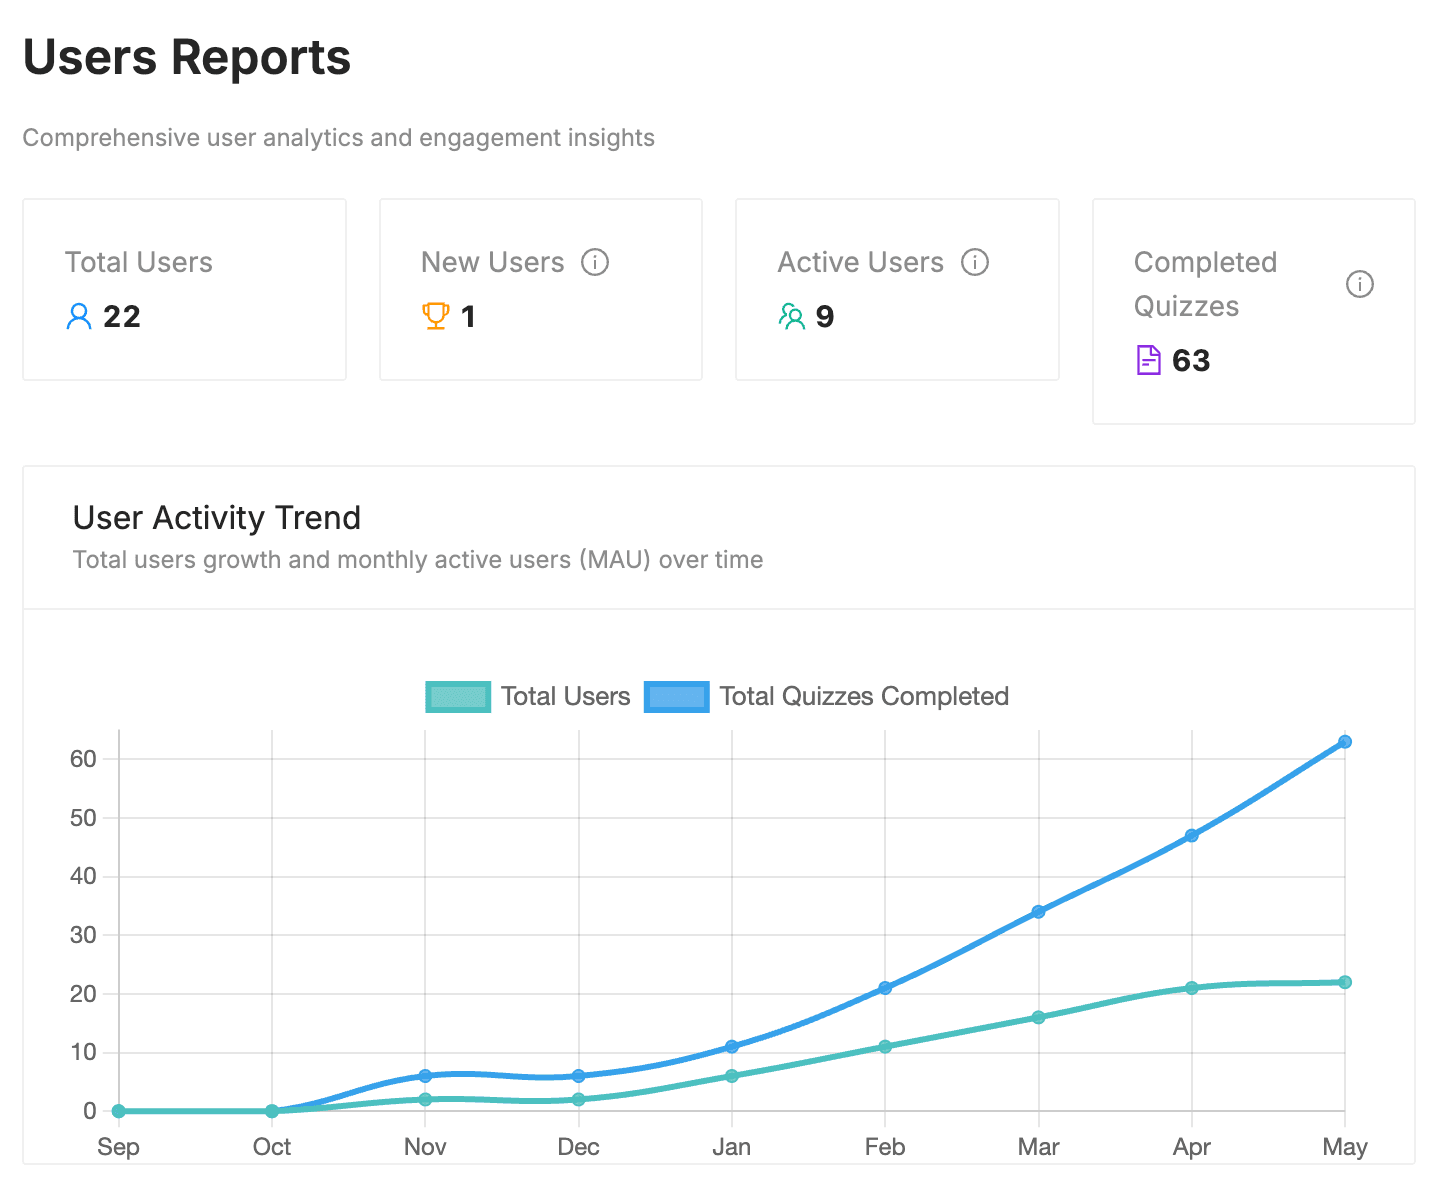This screenshot has width=1438, height=1192.
Task: Click the teal swatch in the chart legend
Action: click(458, 696)
